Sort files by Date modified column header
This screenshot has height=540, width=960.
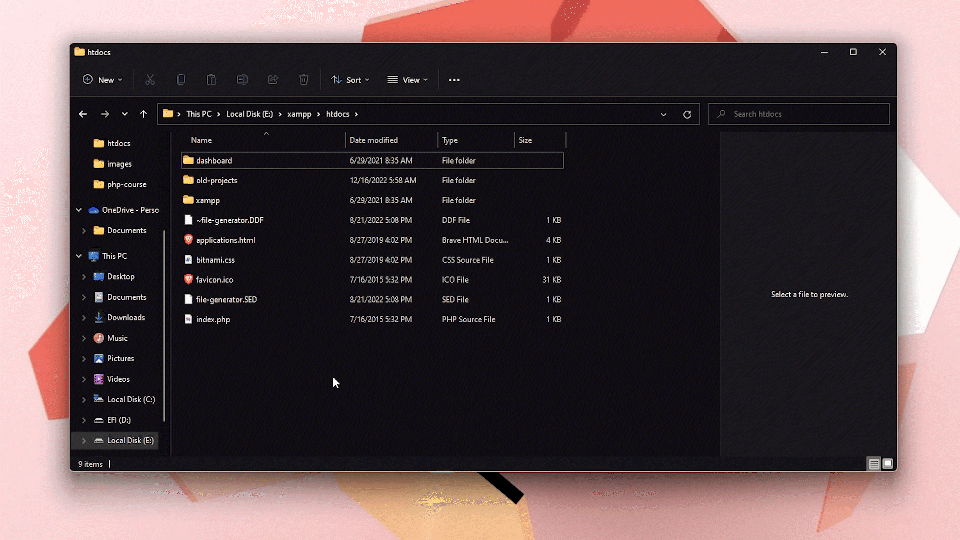pyautogui.click(x=374, y=141)
